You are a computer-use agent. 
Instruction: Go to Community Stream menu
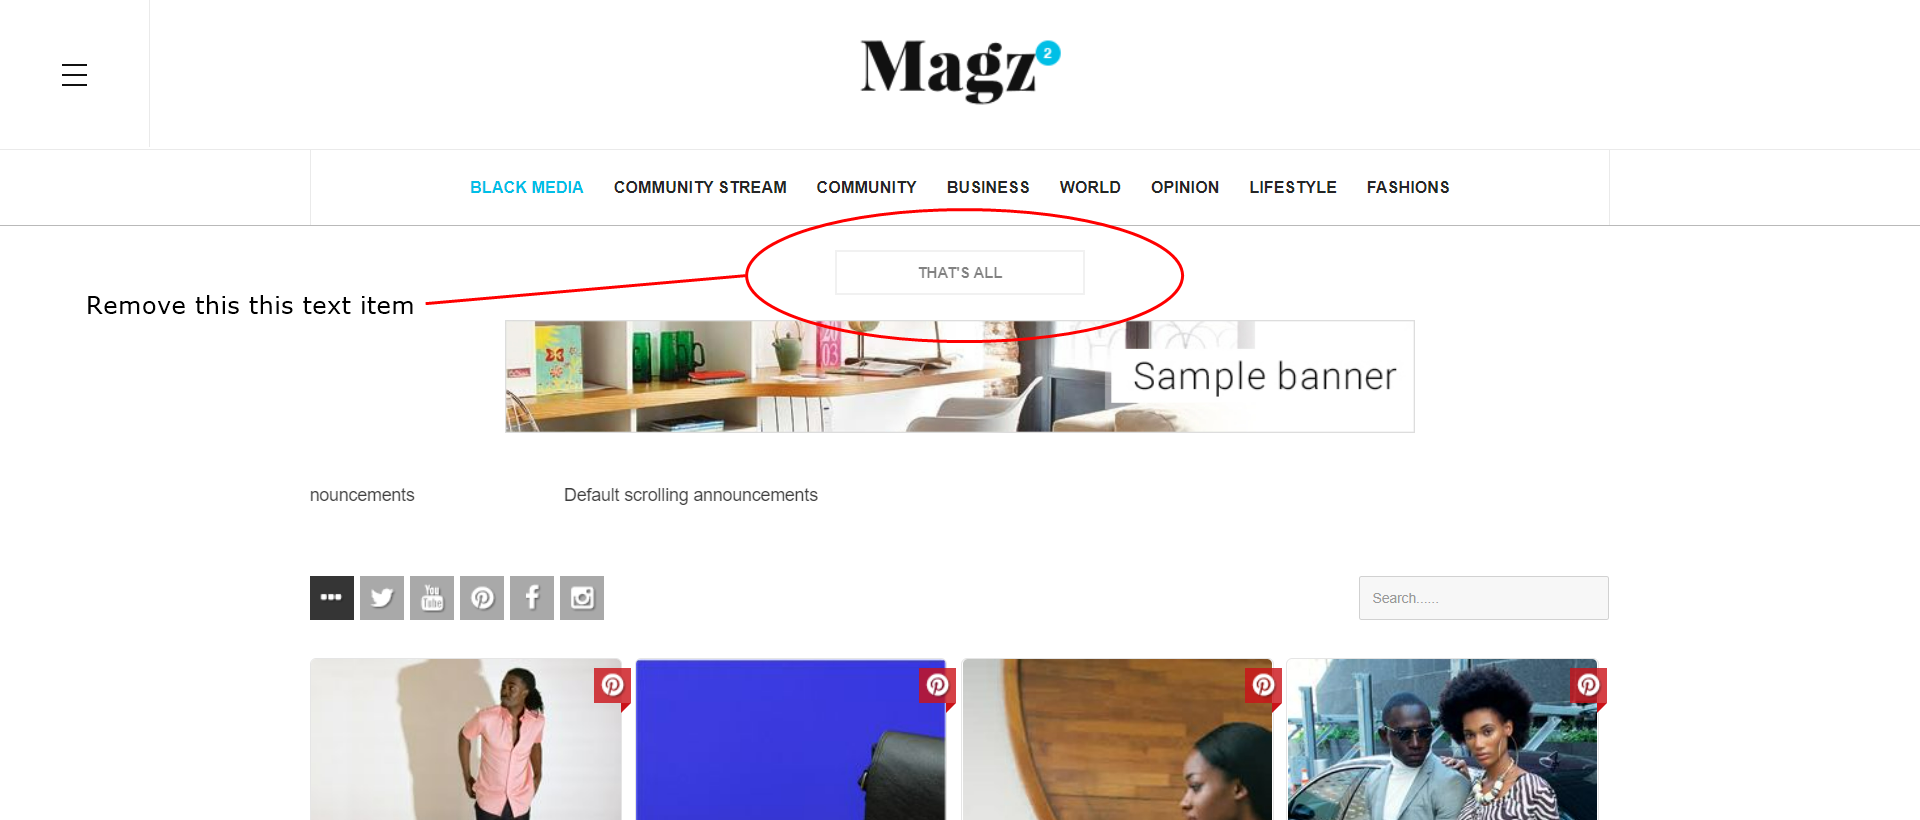(x=700, y=187)
